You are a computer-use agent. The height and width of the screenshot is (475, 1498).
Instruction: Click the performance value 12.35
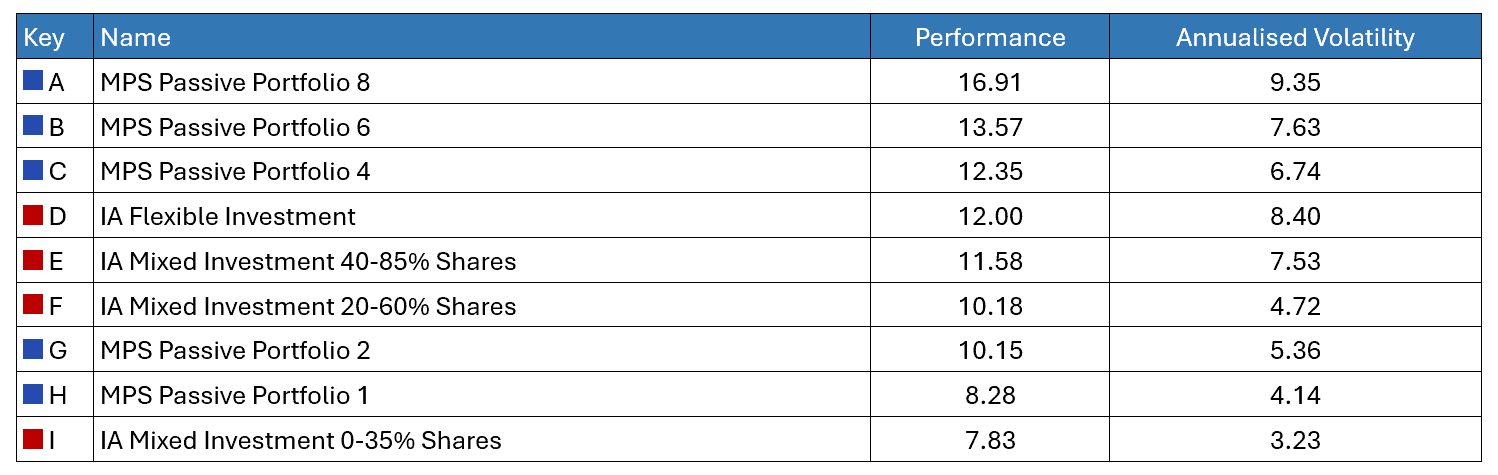click(x=990, y=171)
